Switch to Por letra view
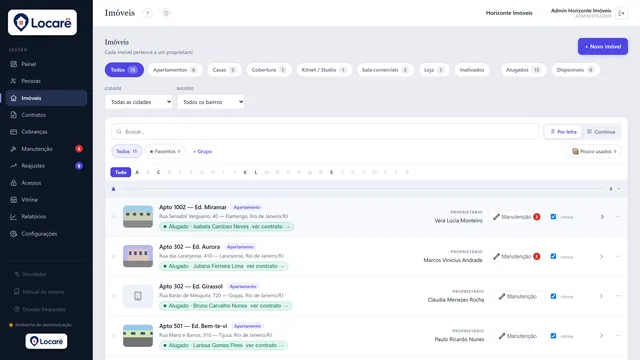640x360 pixels. [x=563, y=131]
